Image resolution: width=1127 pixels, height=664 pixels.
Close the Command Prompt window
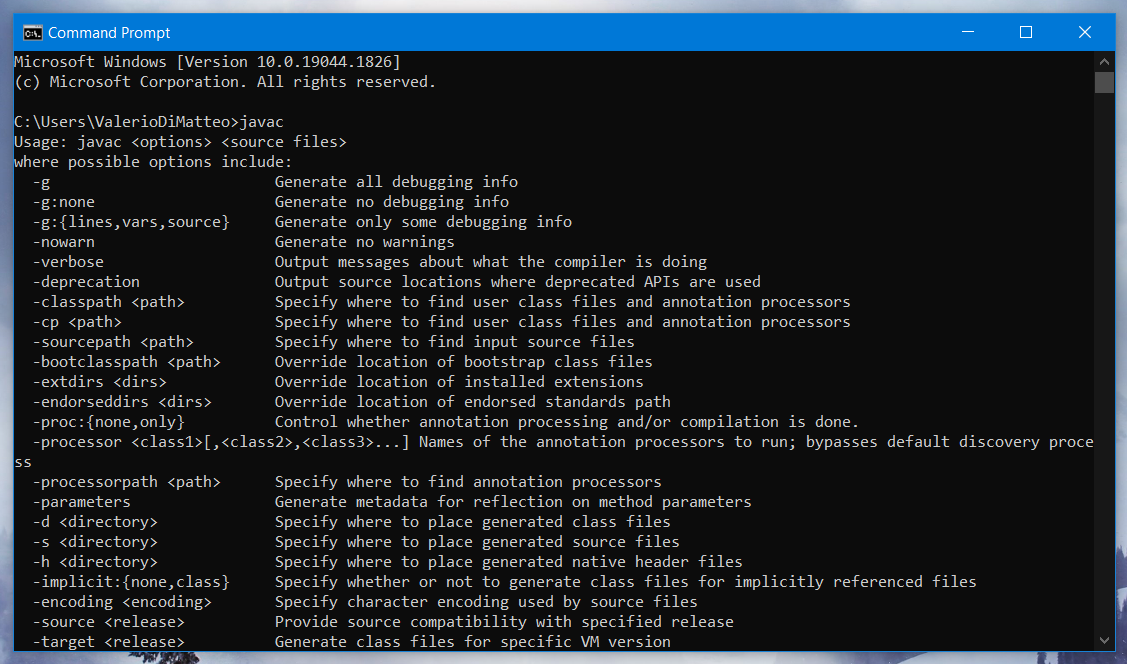(1085, 32)
